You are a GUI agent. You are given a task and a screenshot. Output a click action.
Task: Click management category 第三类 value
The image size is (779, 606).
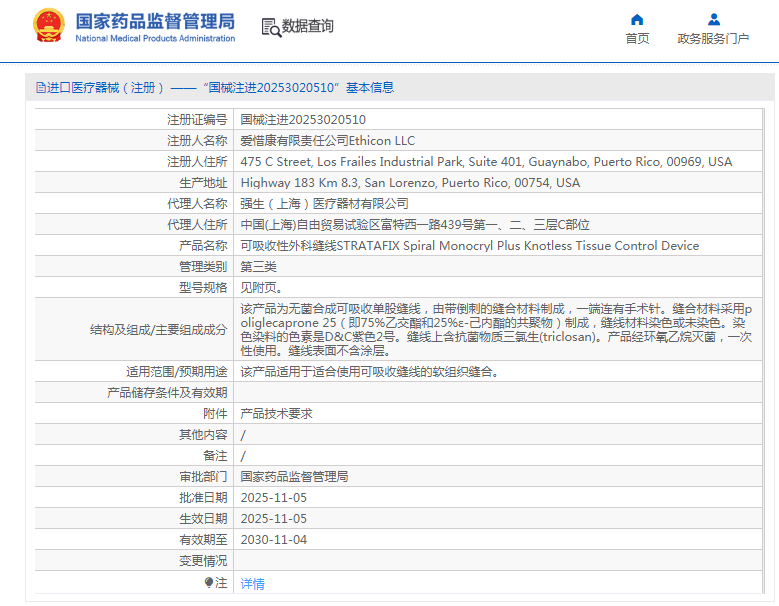tap(258, 267)
